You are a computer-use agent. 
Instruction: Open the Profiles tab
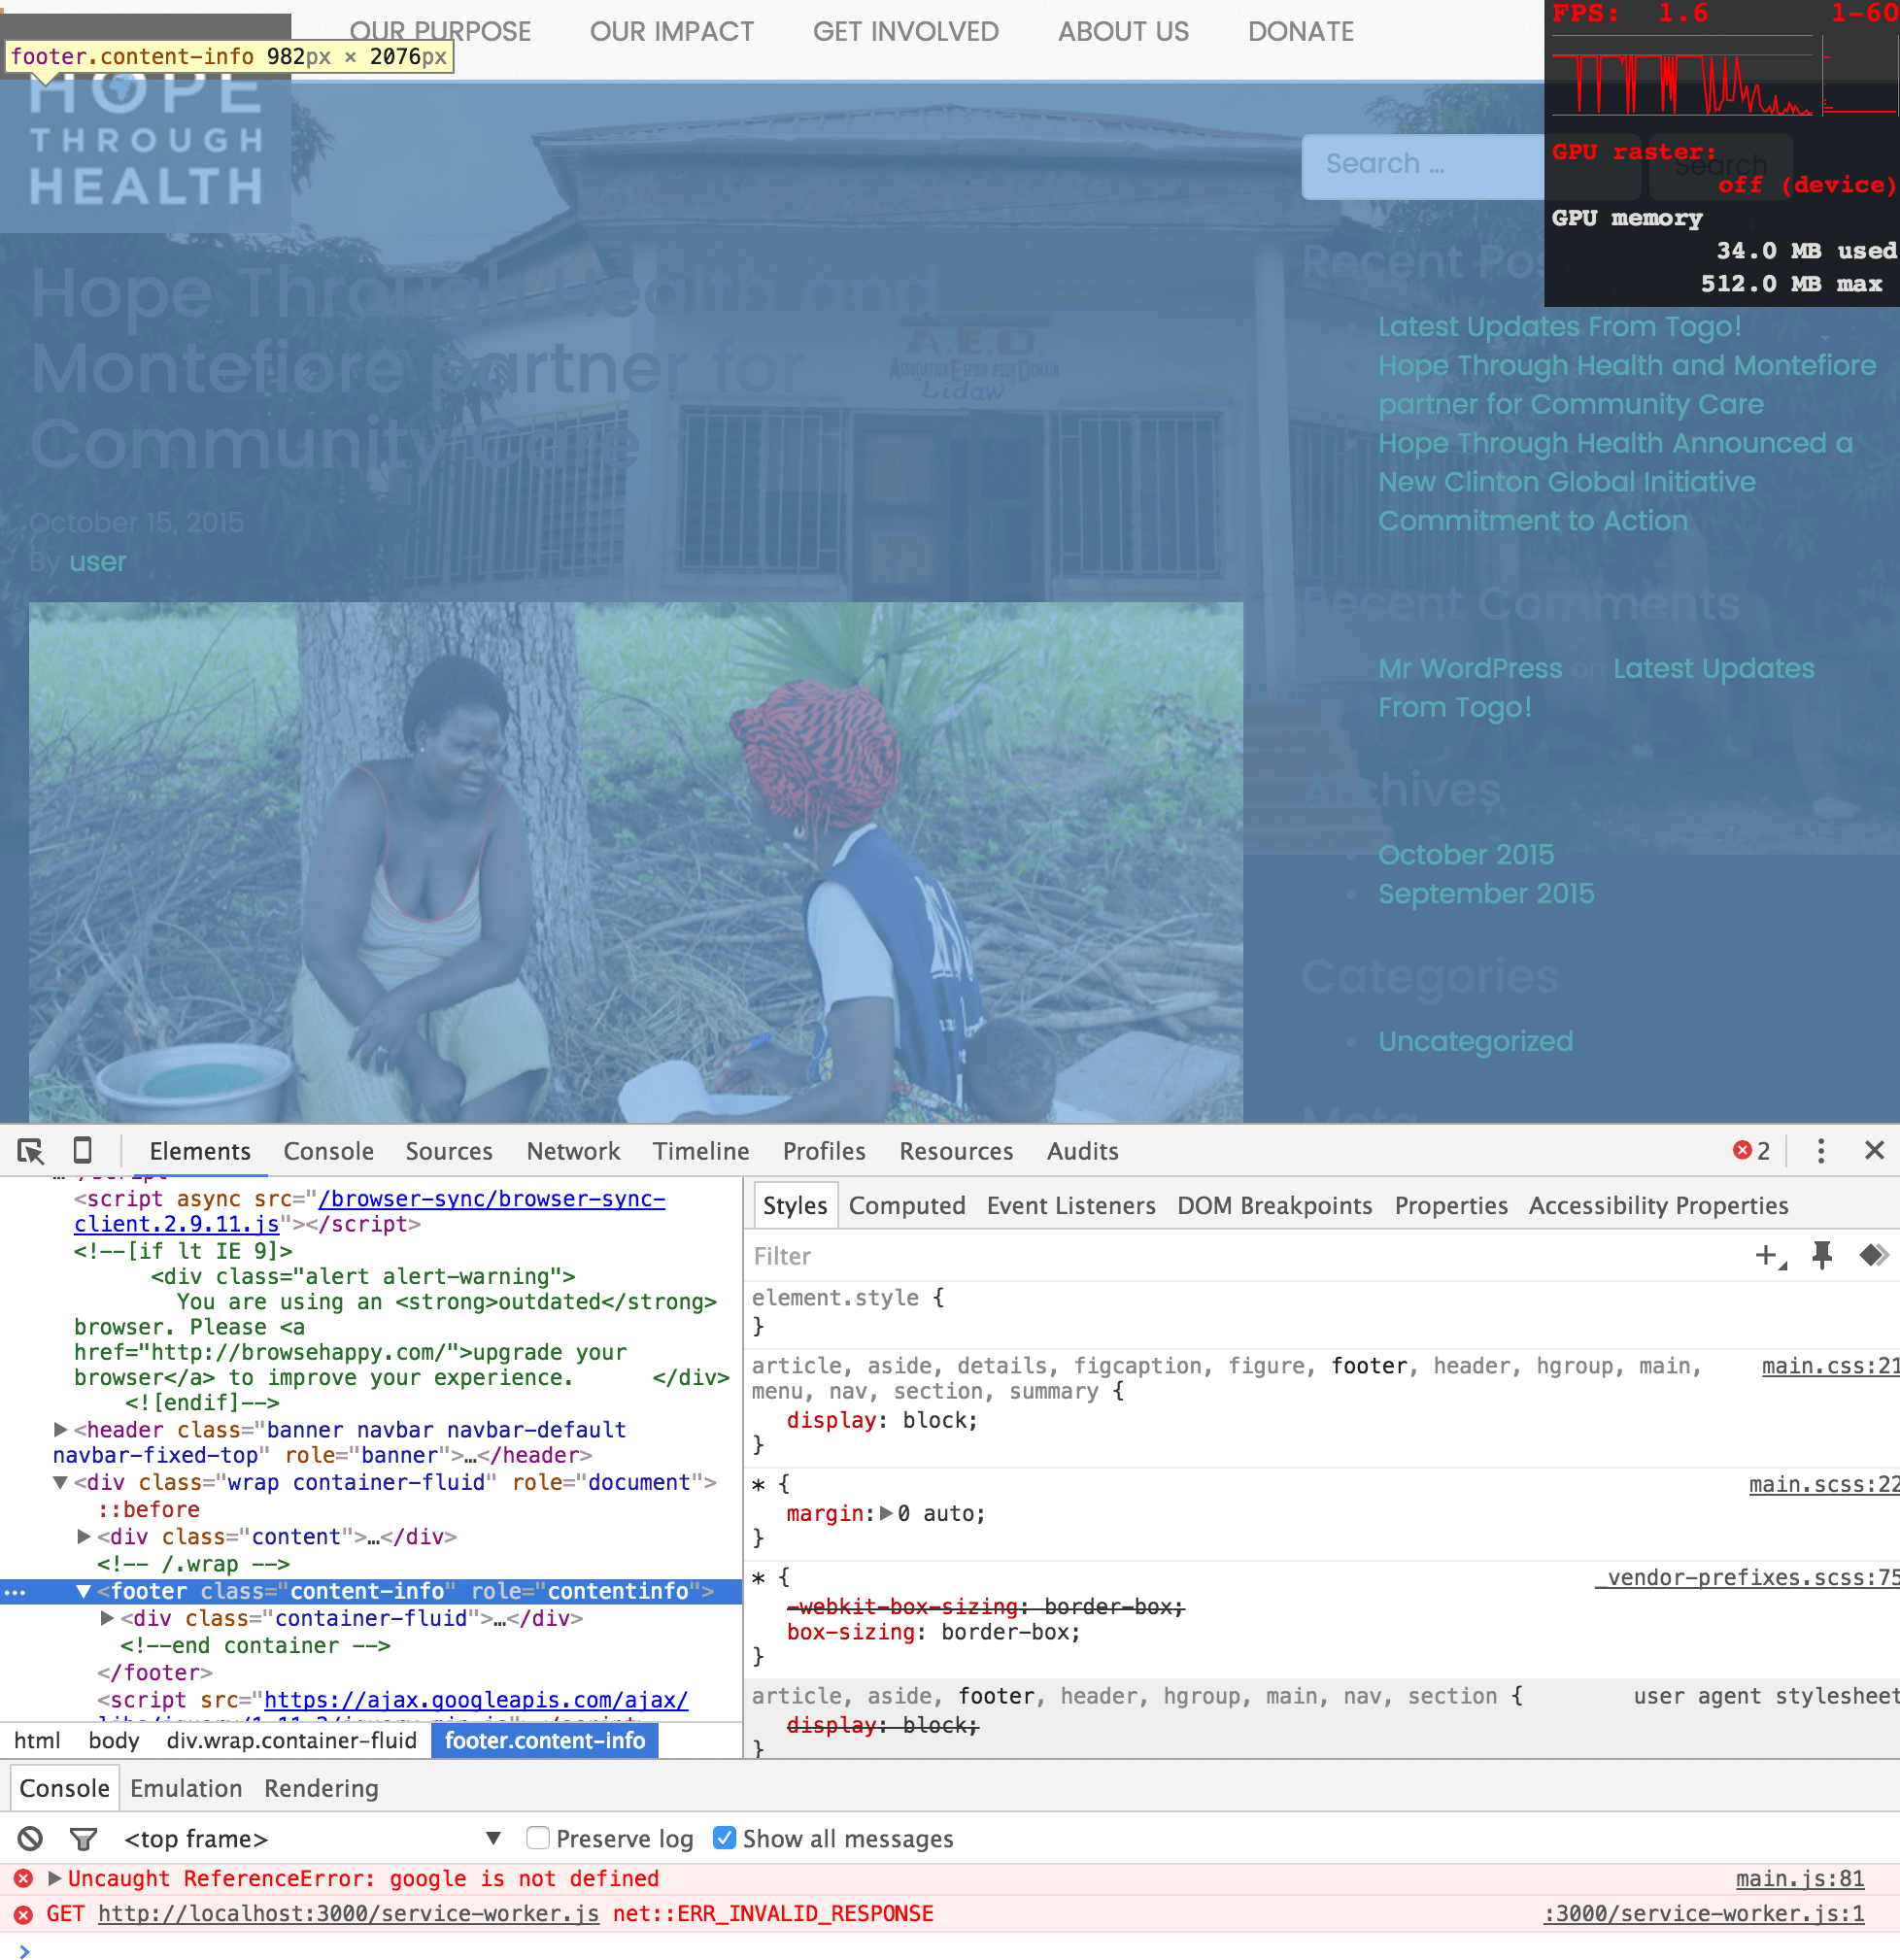824,1151
